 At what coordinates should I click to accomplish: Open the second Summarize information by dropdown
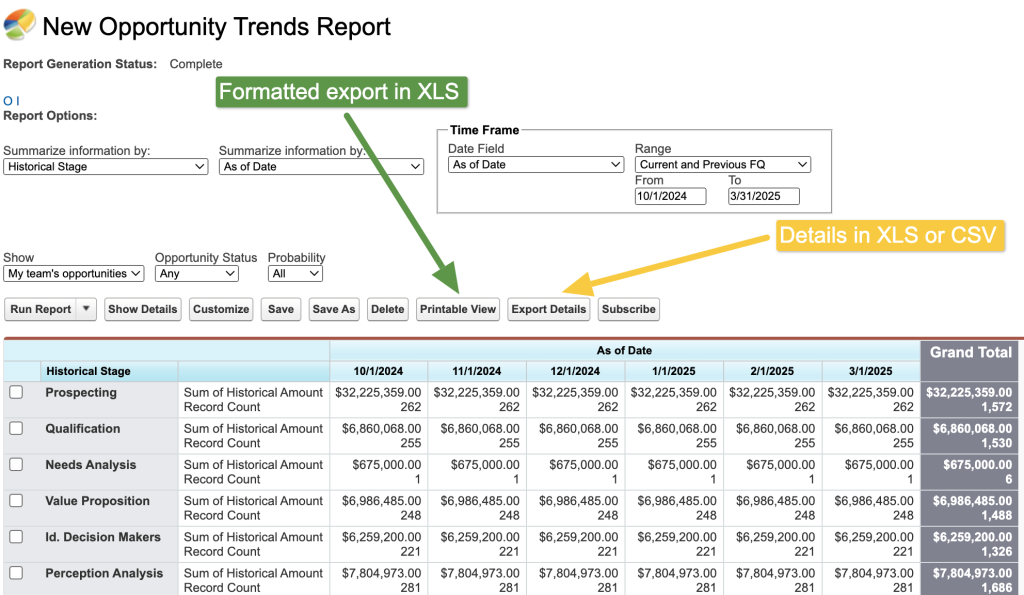click(321, 167)
